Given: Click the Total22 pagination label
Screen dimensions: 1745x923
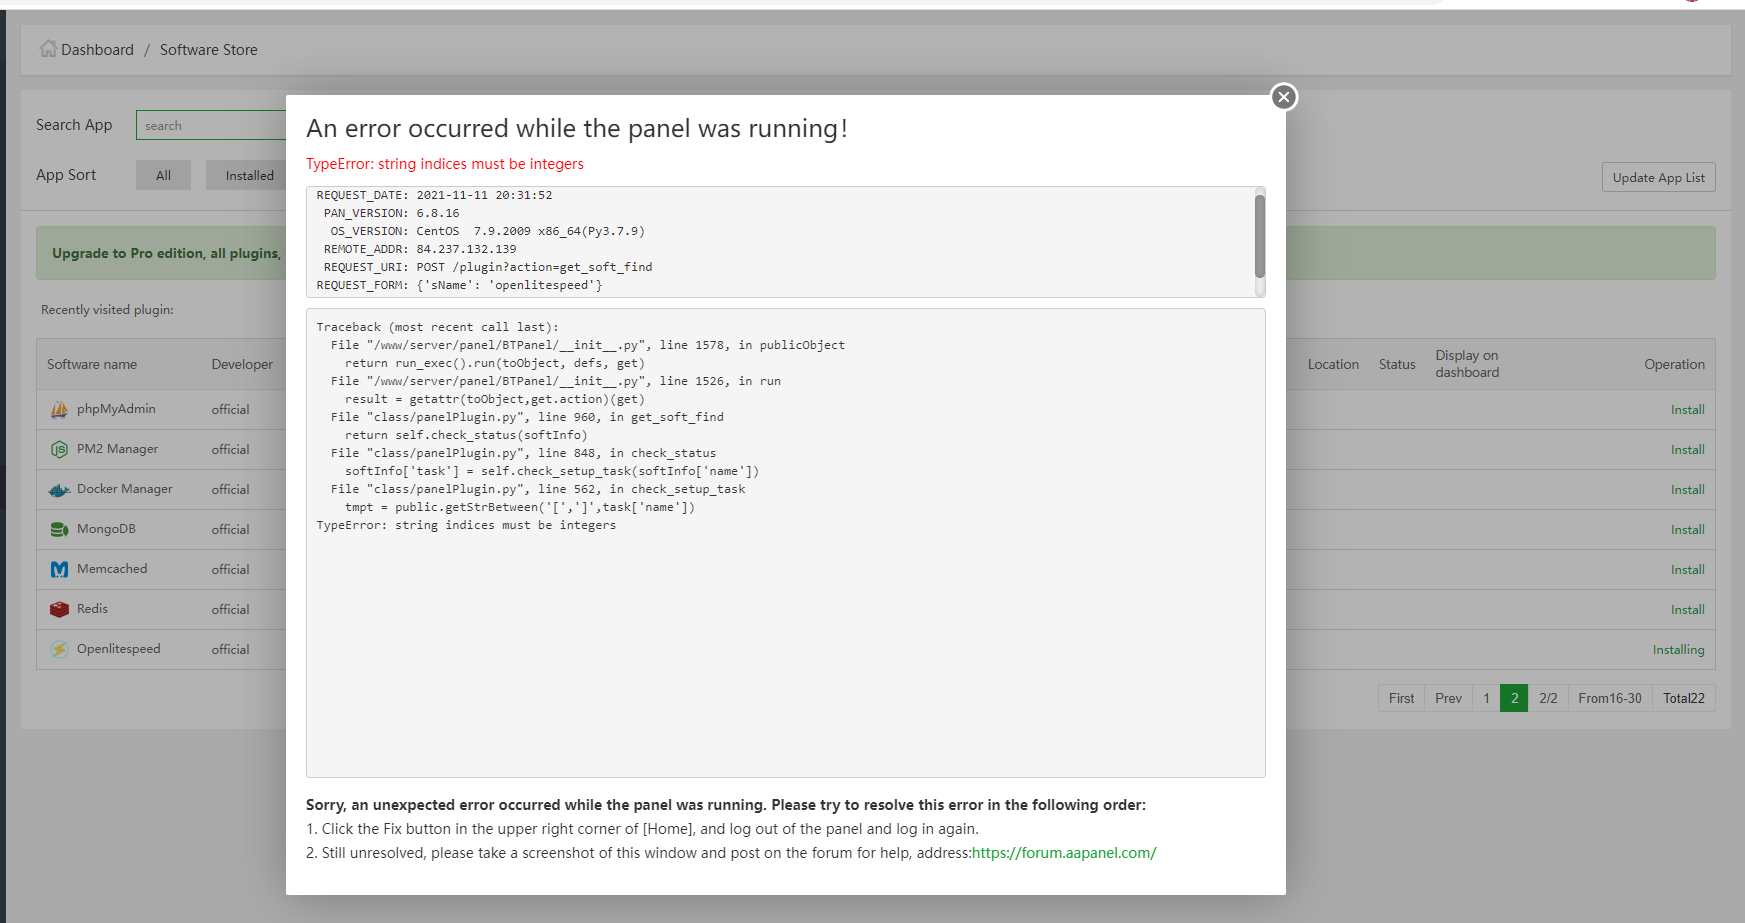Looking at the screenshot, I should [x=1683, y=698].
